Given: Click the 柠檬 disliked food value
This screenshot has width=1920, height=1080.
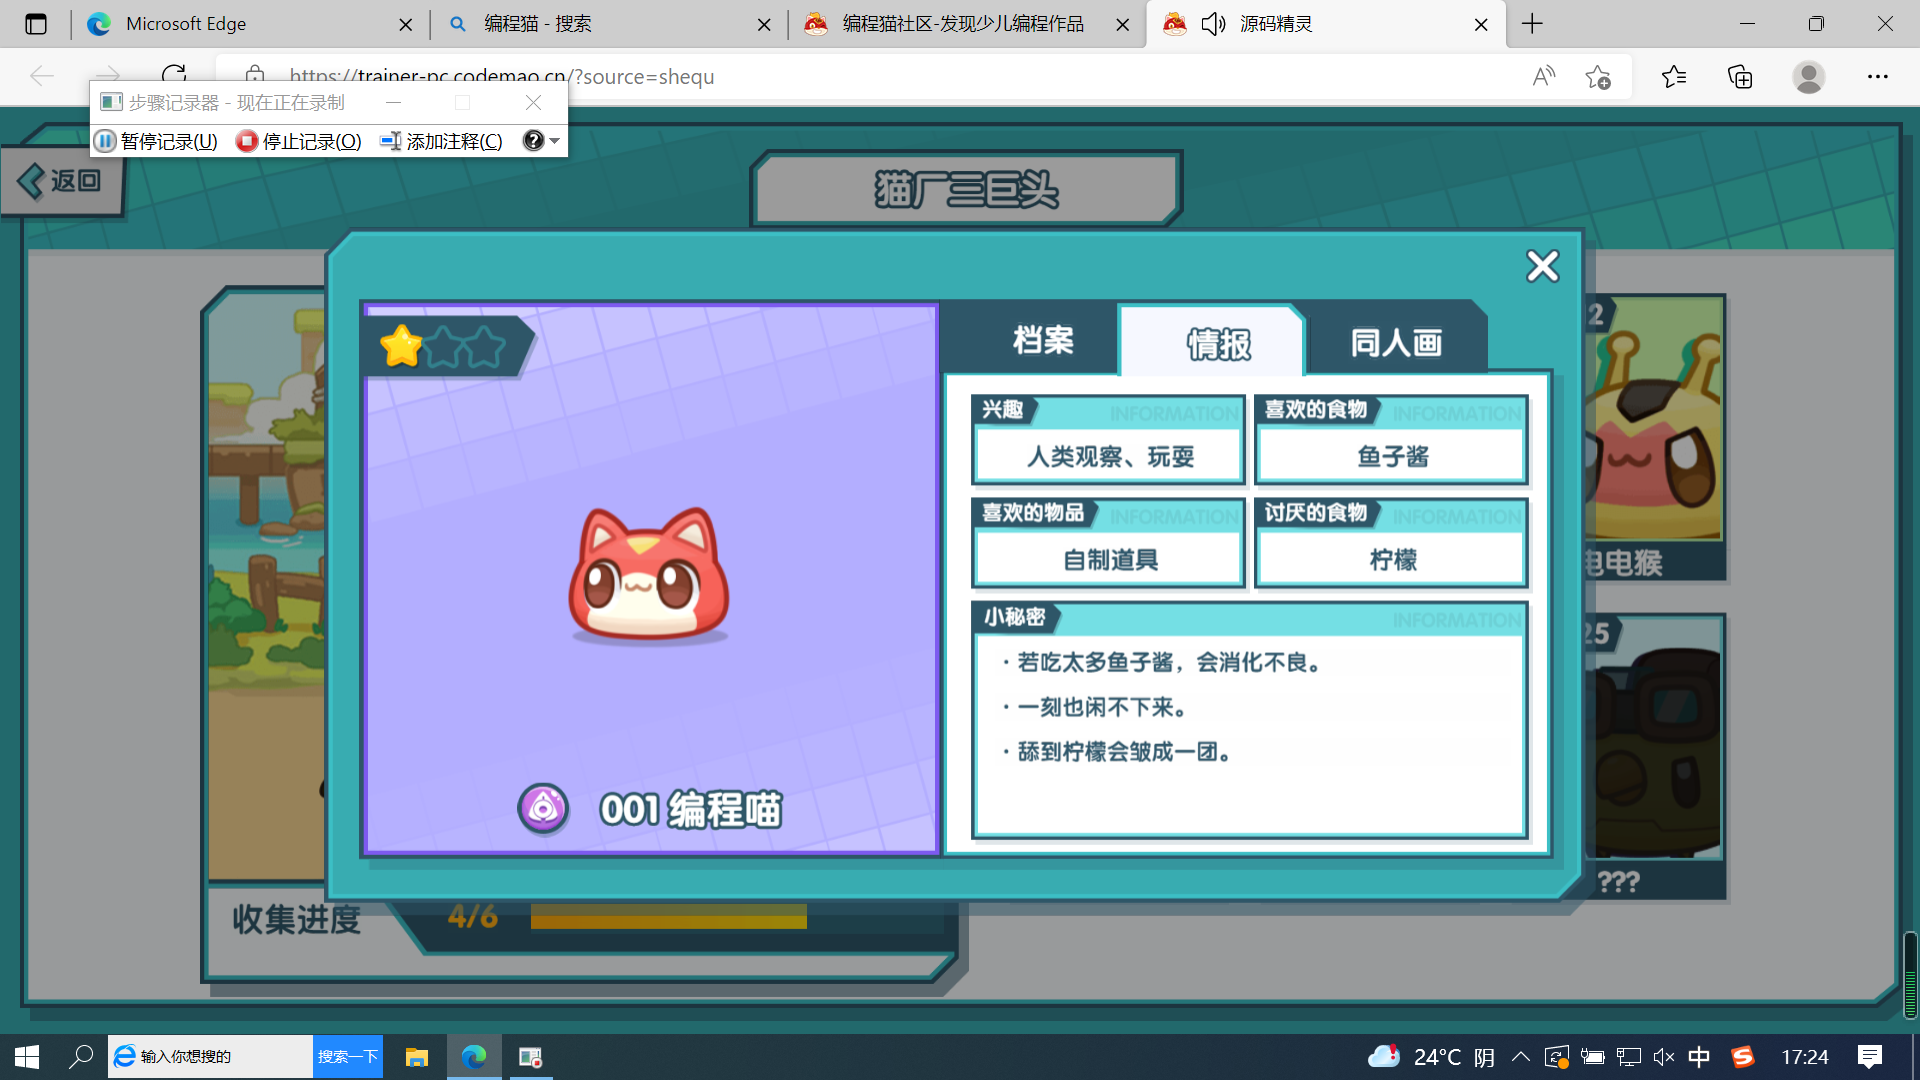Looking at the screenshot, I should tap(1392, 560).
